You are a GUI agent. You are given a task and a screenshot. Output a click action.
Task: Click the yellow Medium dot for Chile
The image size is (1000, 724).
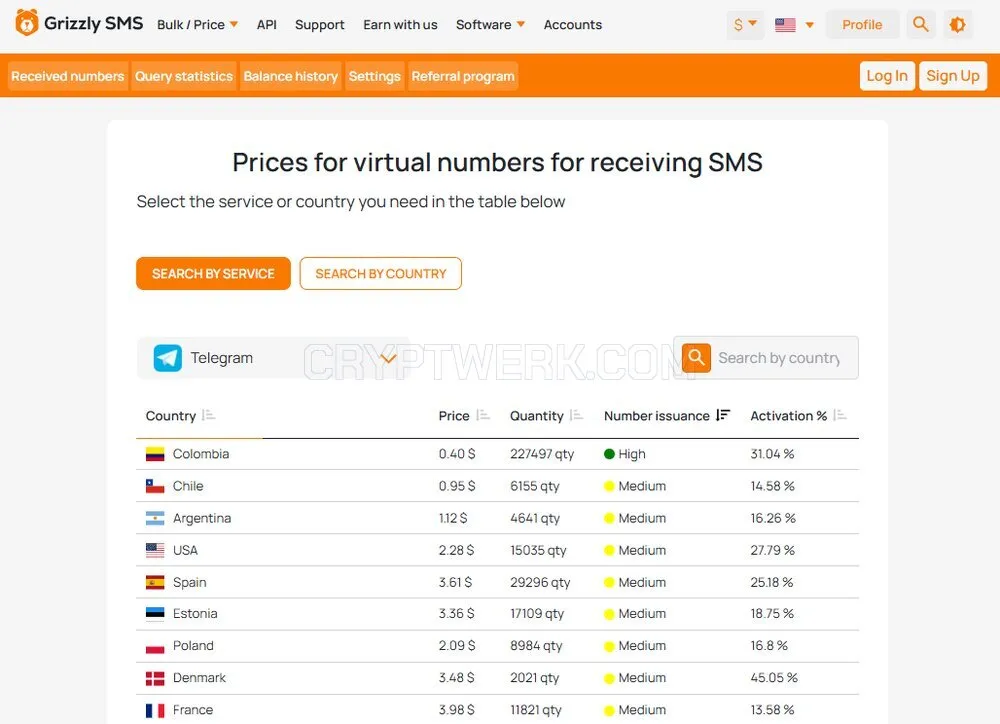pyautogui.click(x=609, y=486)
